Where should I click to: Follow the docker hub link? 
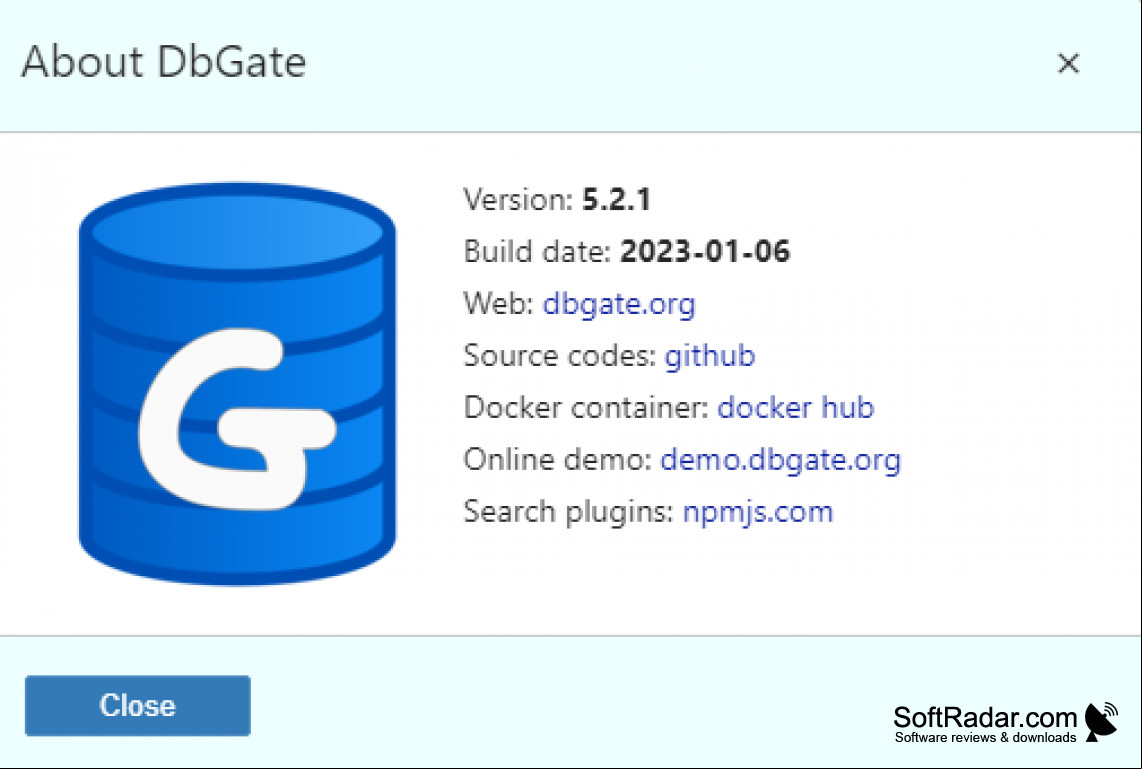point(795,407)
